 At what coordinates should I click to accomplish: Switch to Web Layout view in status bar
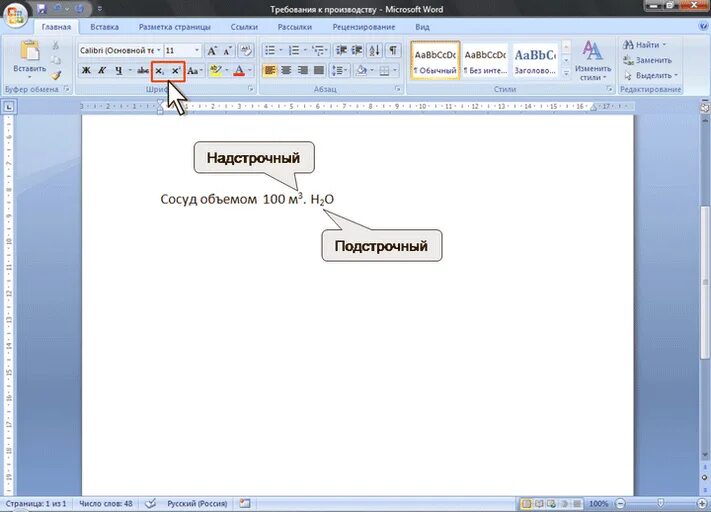click(552, 503)
